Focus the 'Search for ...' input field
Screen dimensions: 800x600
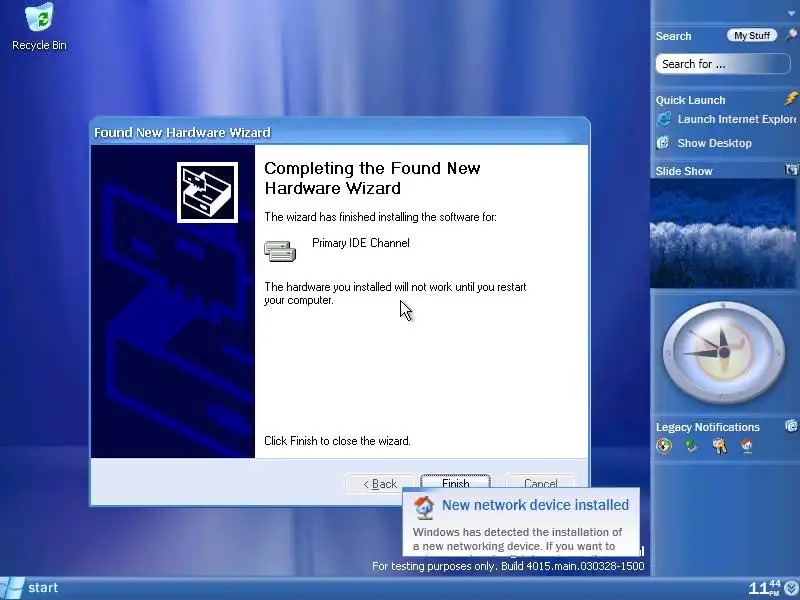click(x=723, y=64)
